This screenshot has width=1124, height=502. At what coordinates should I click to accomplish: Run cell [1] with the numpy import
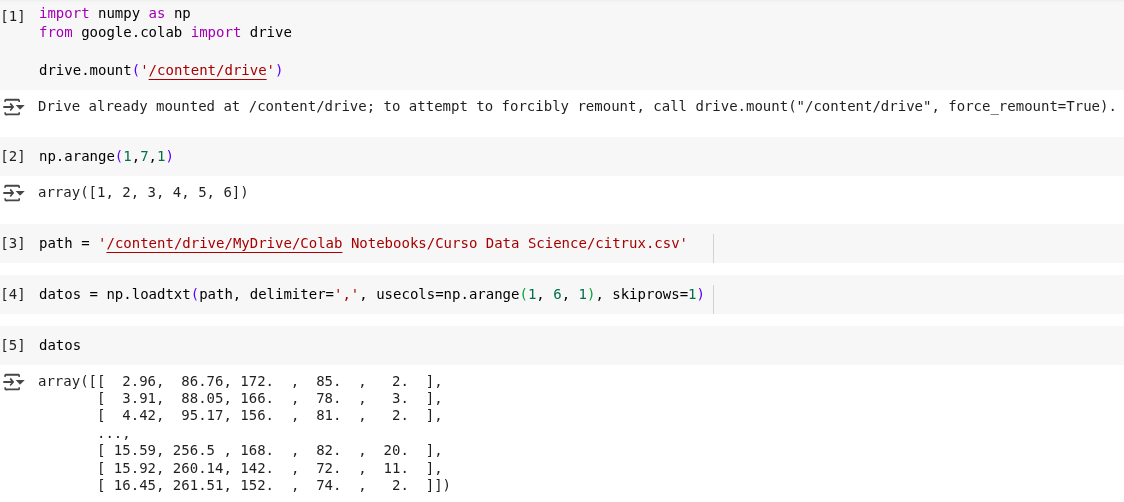13,16
